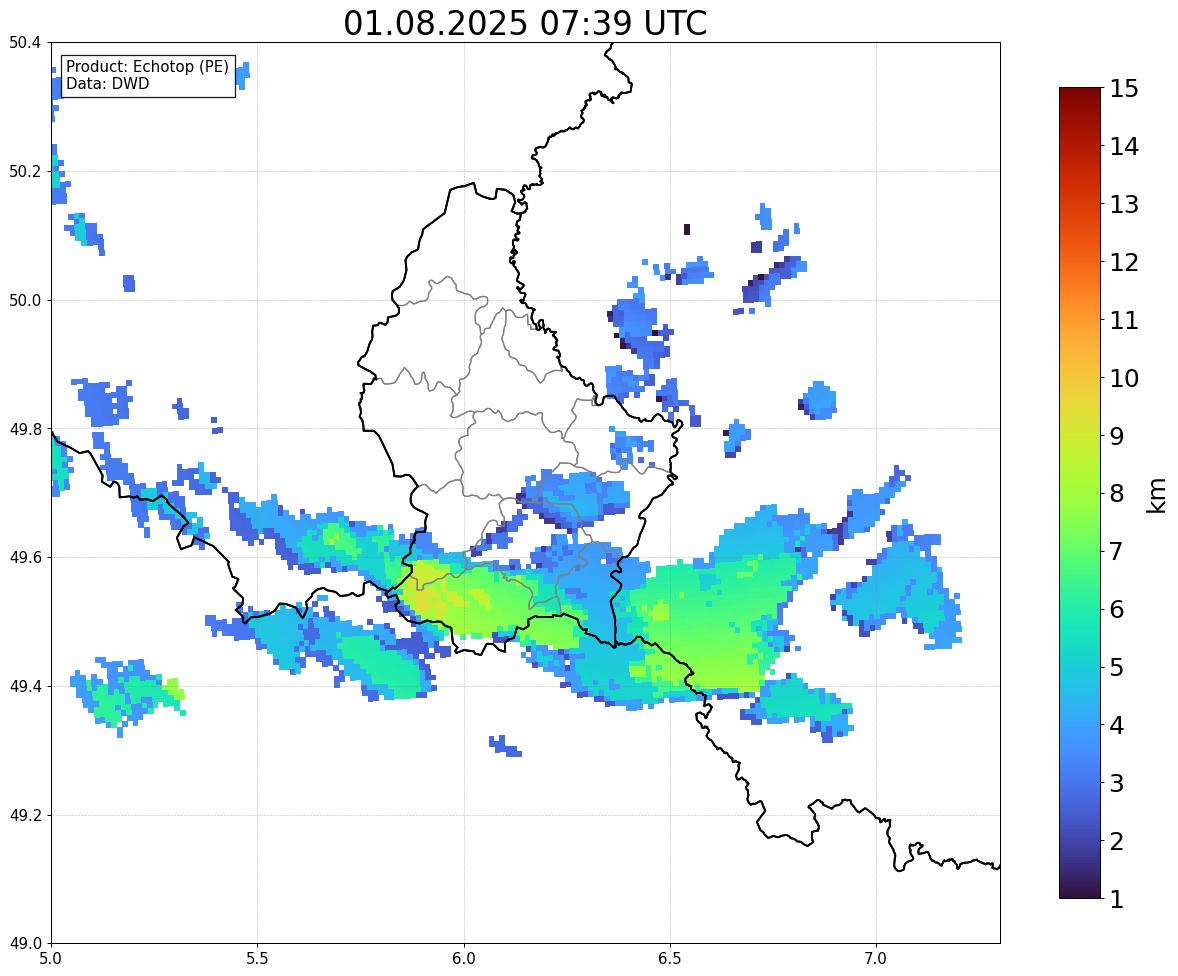This screenshot has width=1178, height=976.
Task: Click the colorbar tick label 2
Action: [1116, 841]
